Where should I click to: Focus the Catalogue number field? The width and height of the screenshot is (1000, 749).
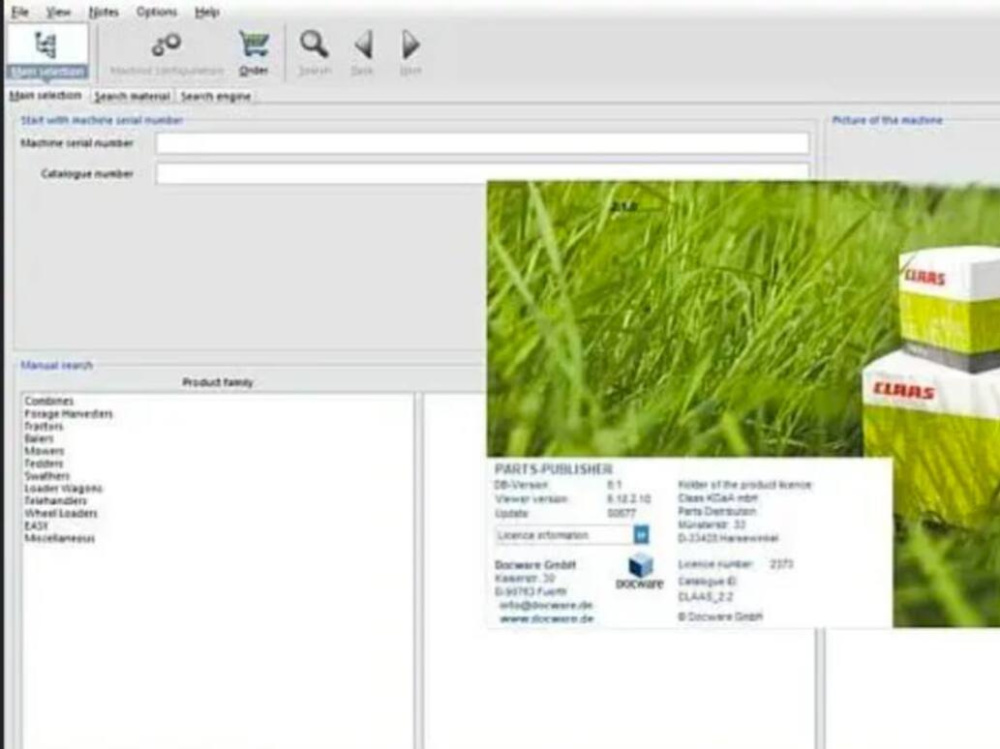483,173
